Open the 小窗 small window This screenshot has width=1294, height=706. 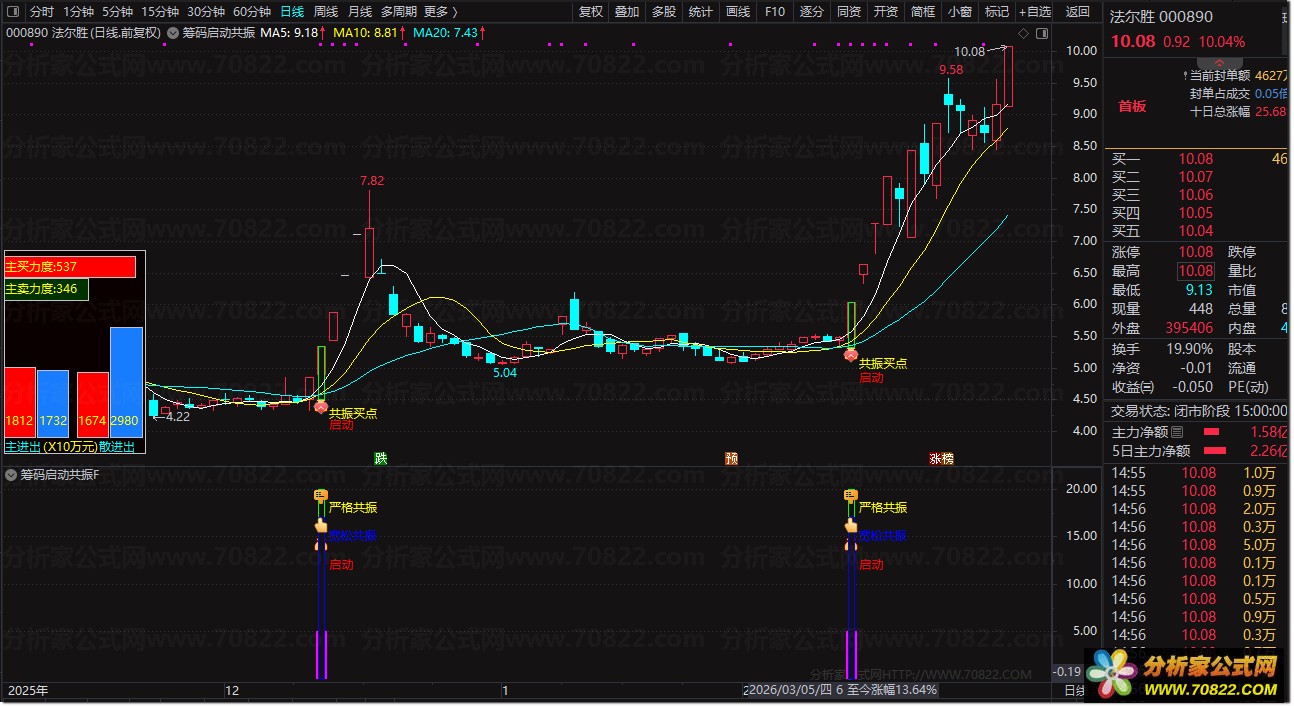(x=960, y=12)
